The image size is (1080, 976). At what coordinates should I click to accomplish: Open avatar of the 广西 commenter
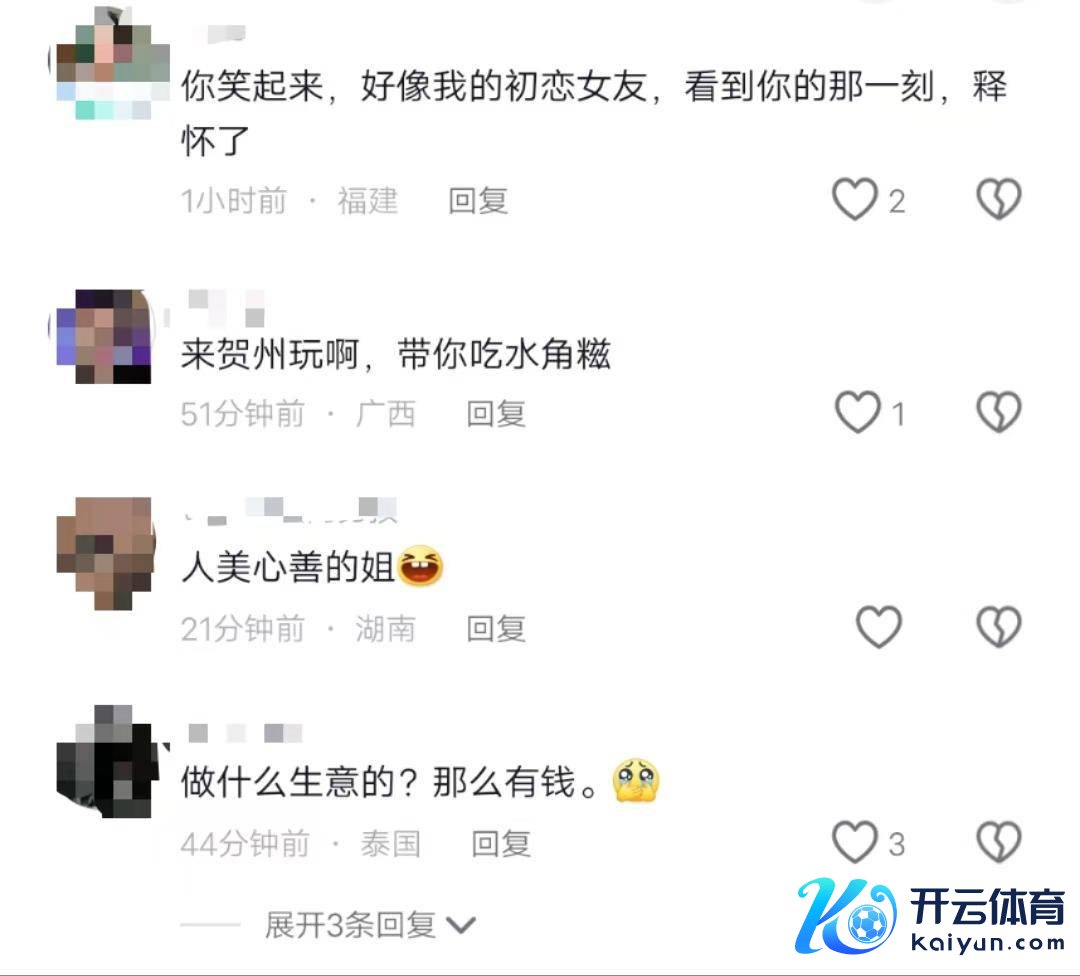pyautogui.click(x=105, y=336)
